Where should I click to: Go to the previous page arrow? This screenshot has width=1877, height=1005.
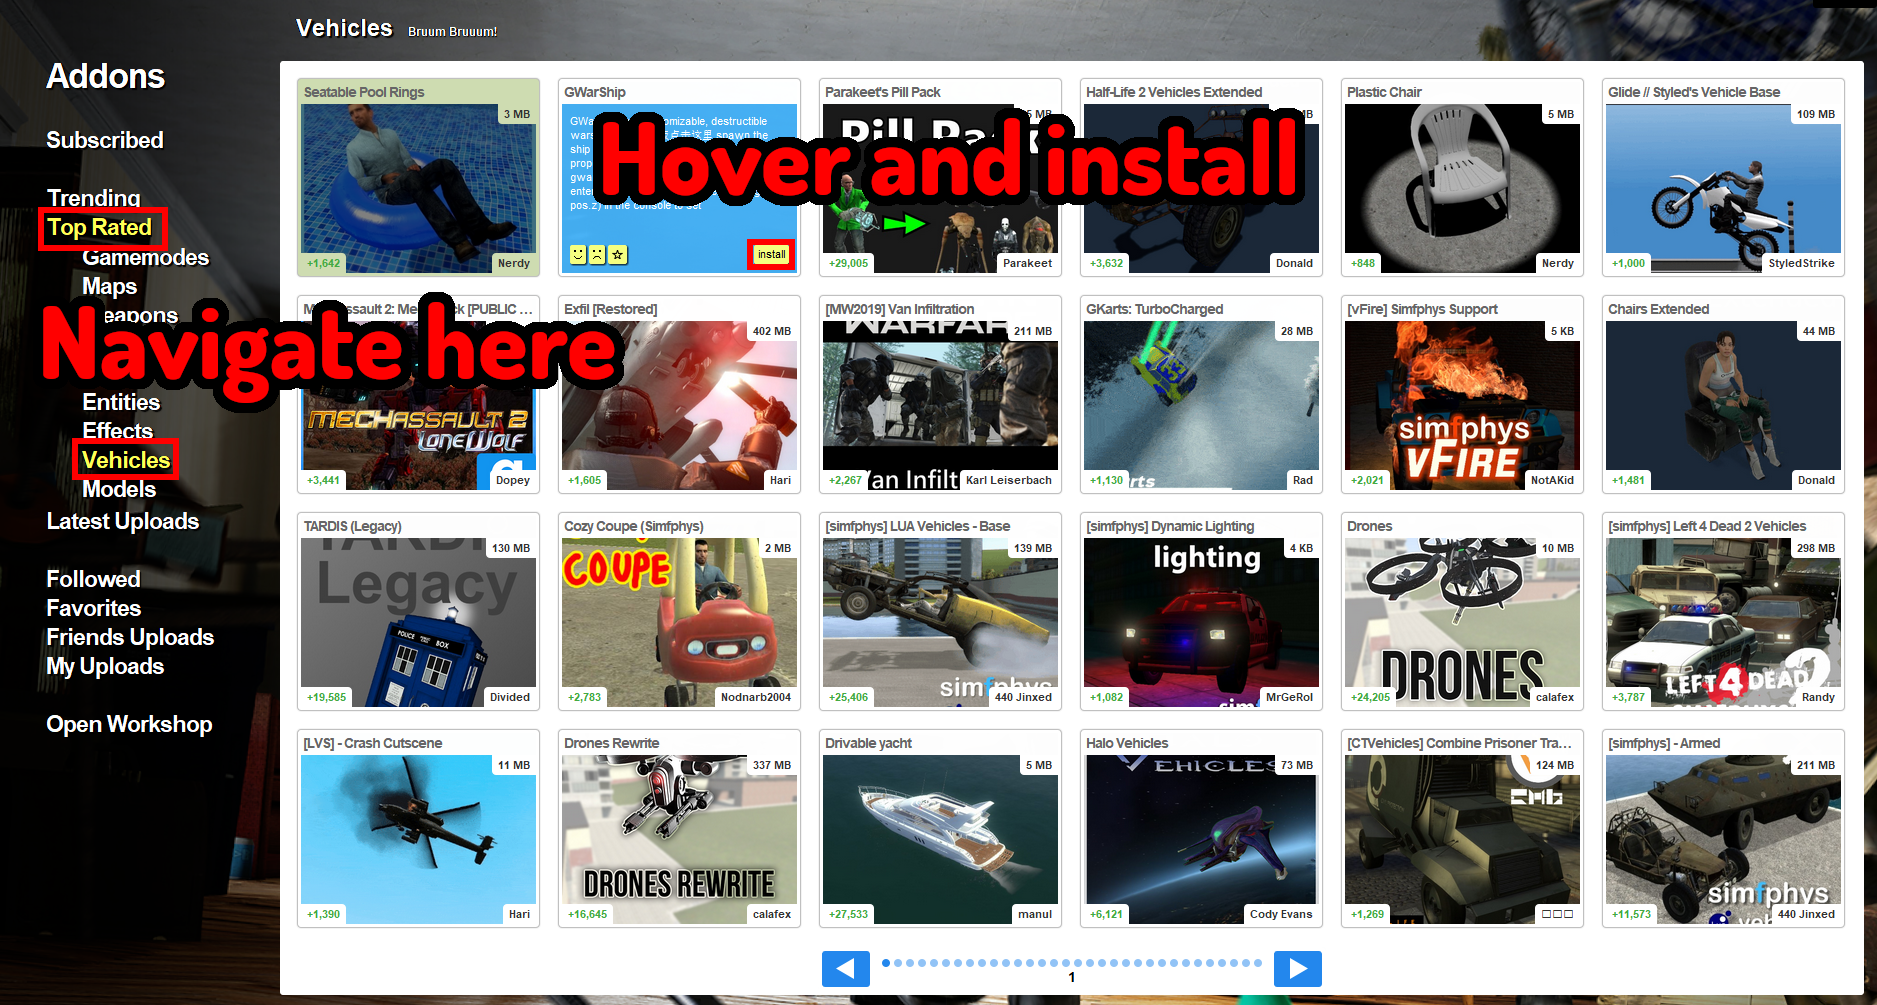[x=846, y=969]
